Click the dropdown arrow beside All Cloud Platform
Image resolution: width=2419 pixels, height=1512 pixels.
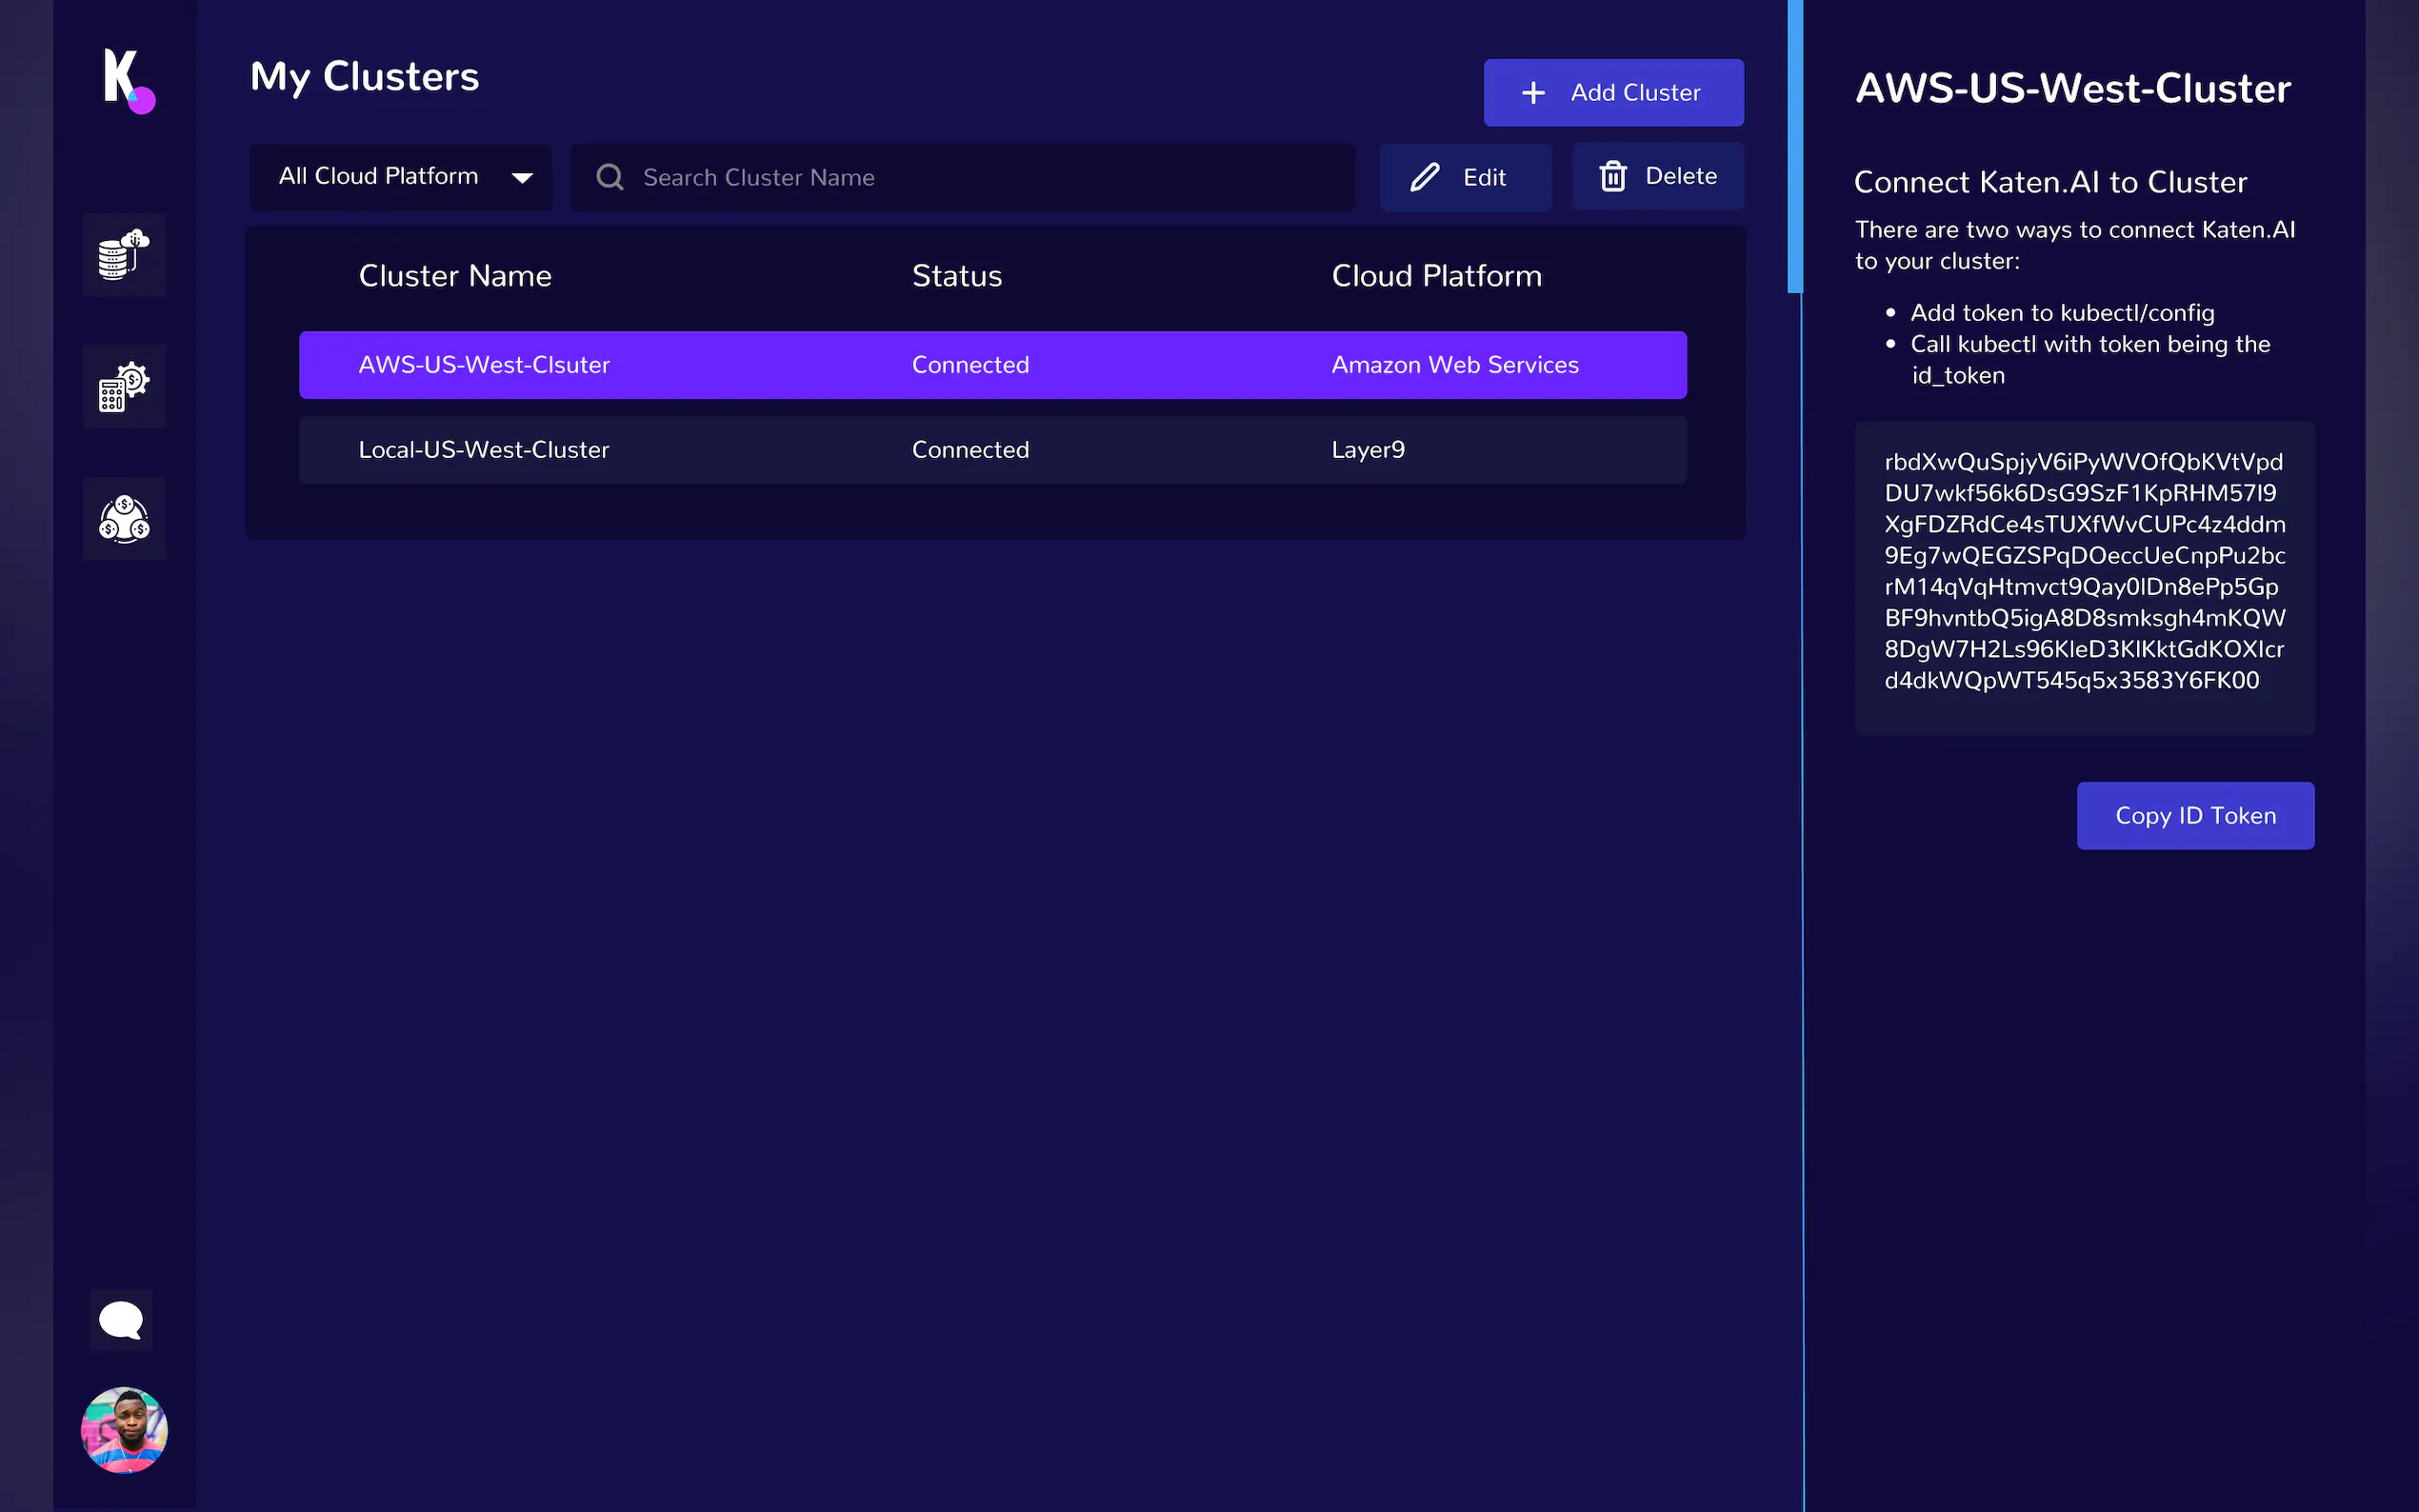point(522,178)
